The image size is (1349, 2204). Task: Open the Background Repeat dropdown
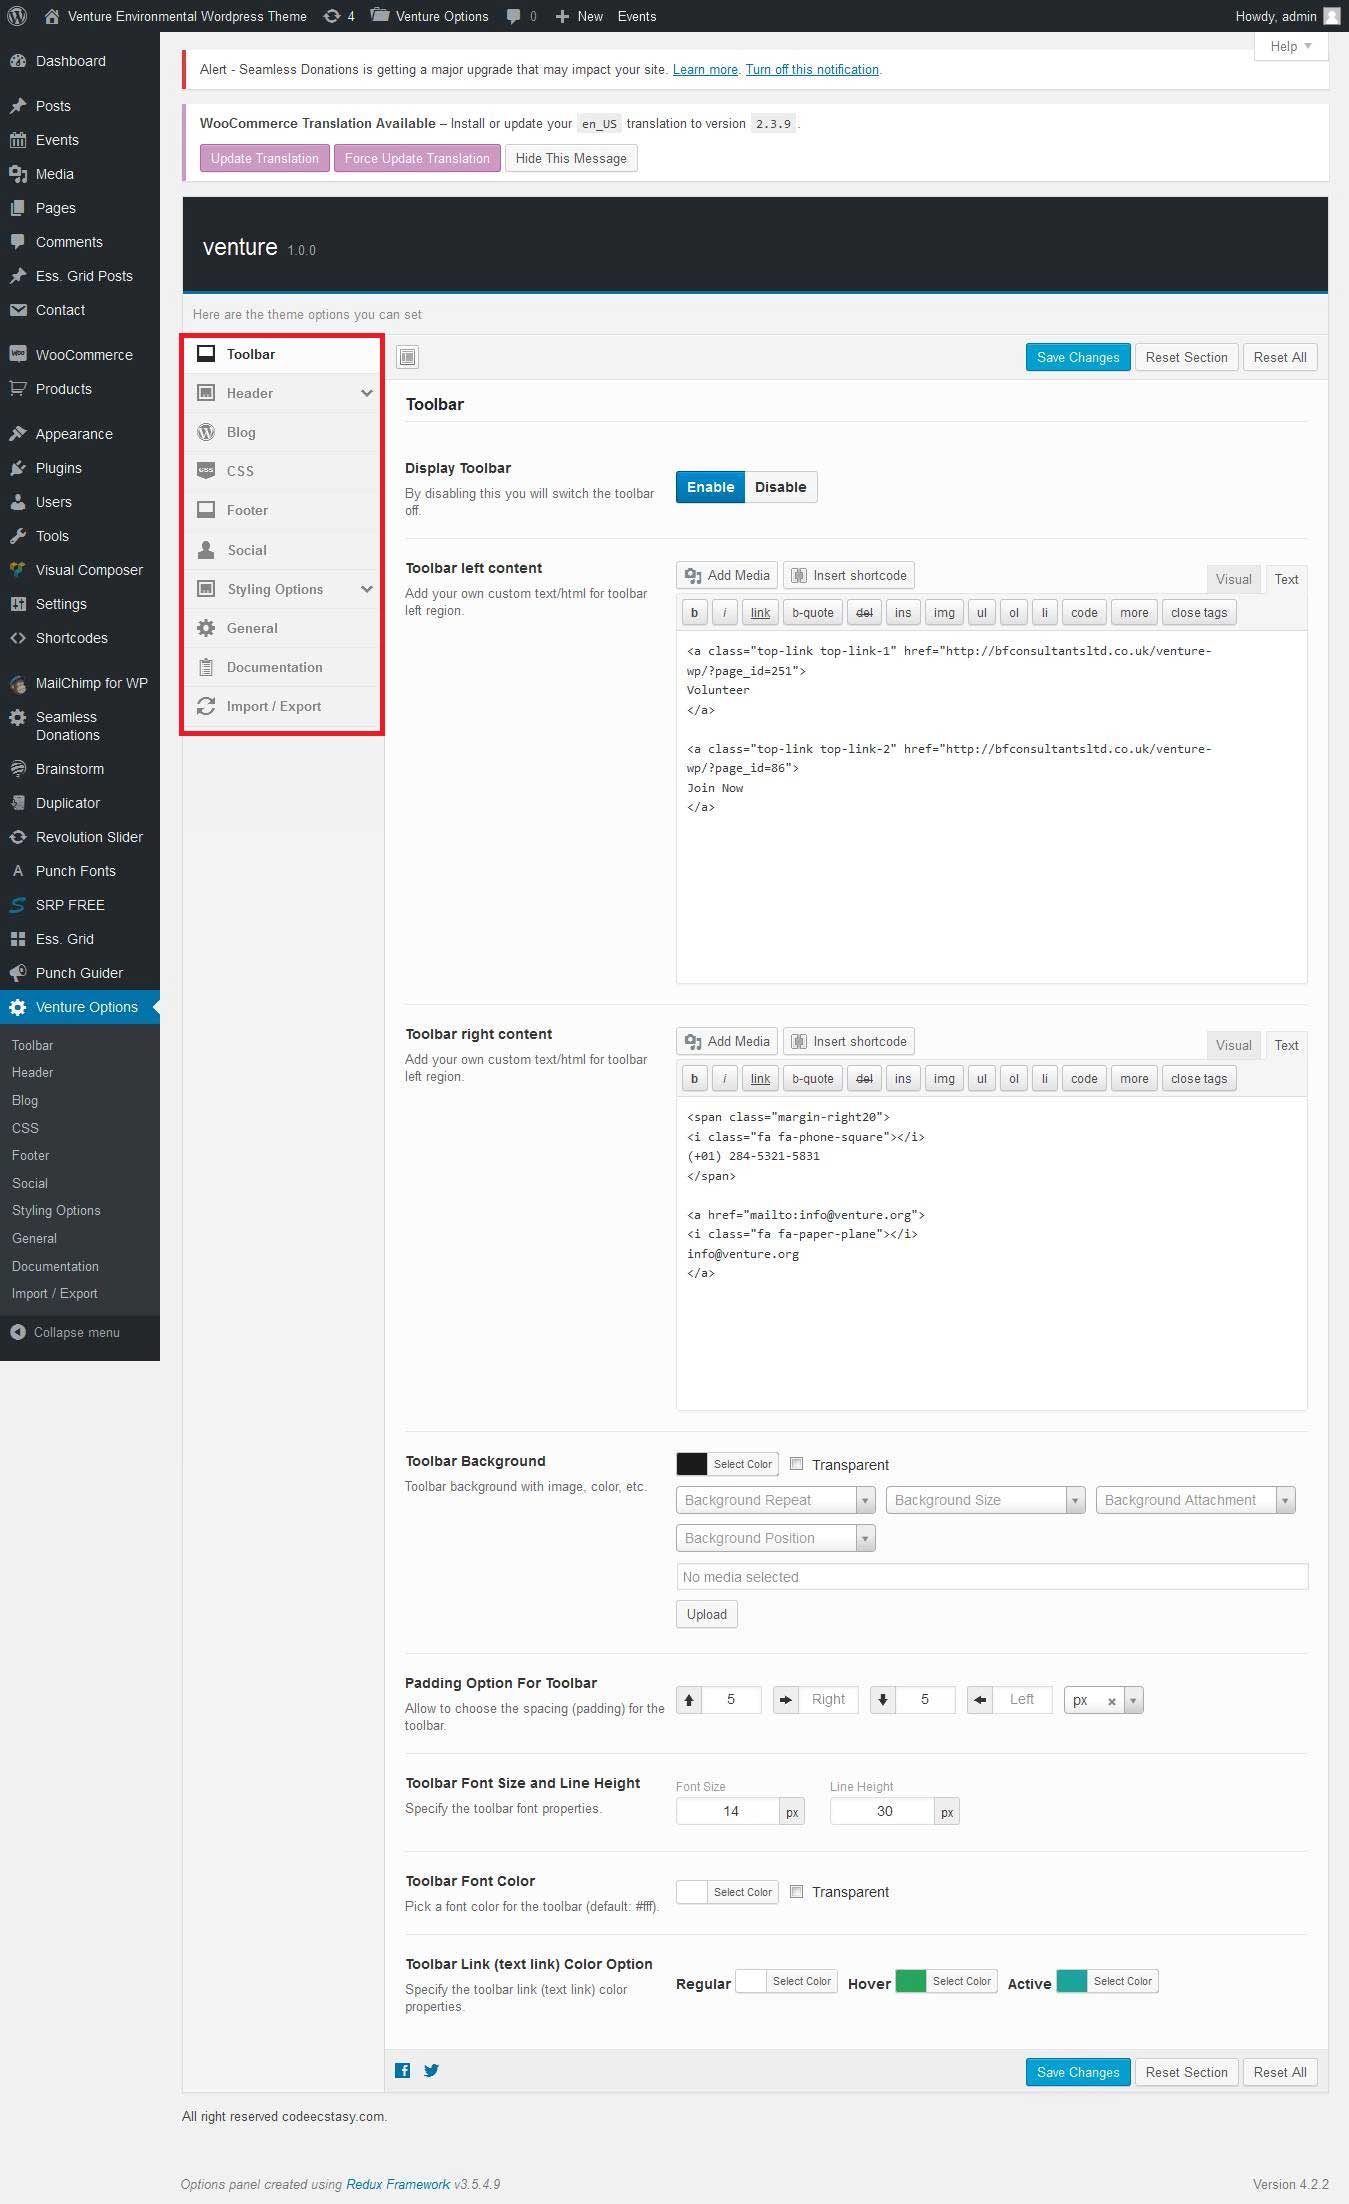point(775,1500)
